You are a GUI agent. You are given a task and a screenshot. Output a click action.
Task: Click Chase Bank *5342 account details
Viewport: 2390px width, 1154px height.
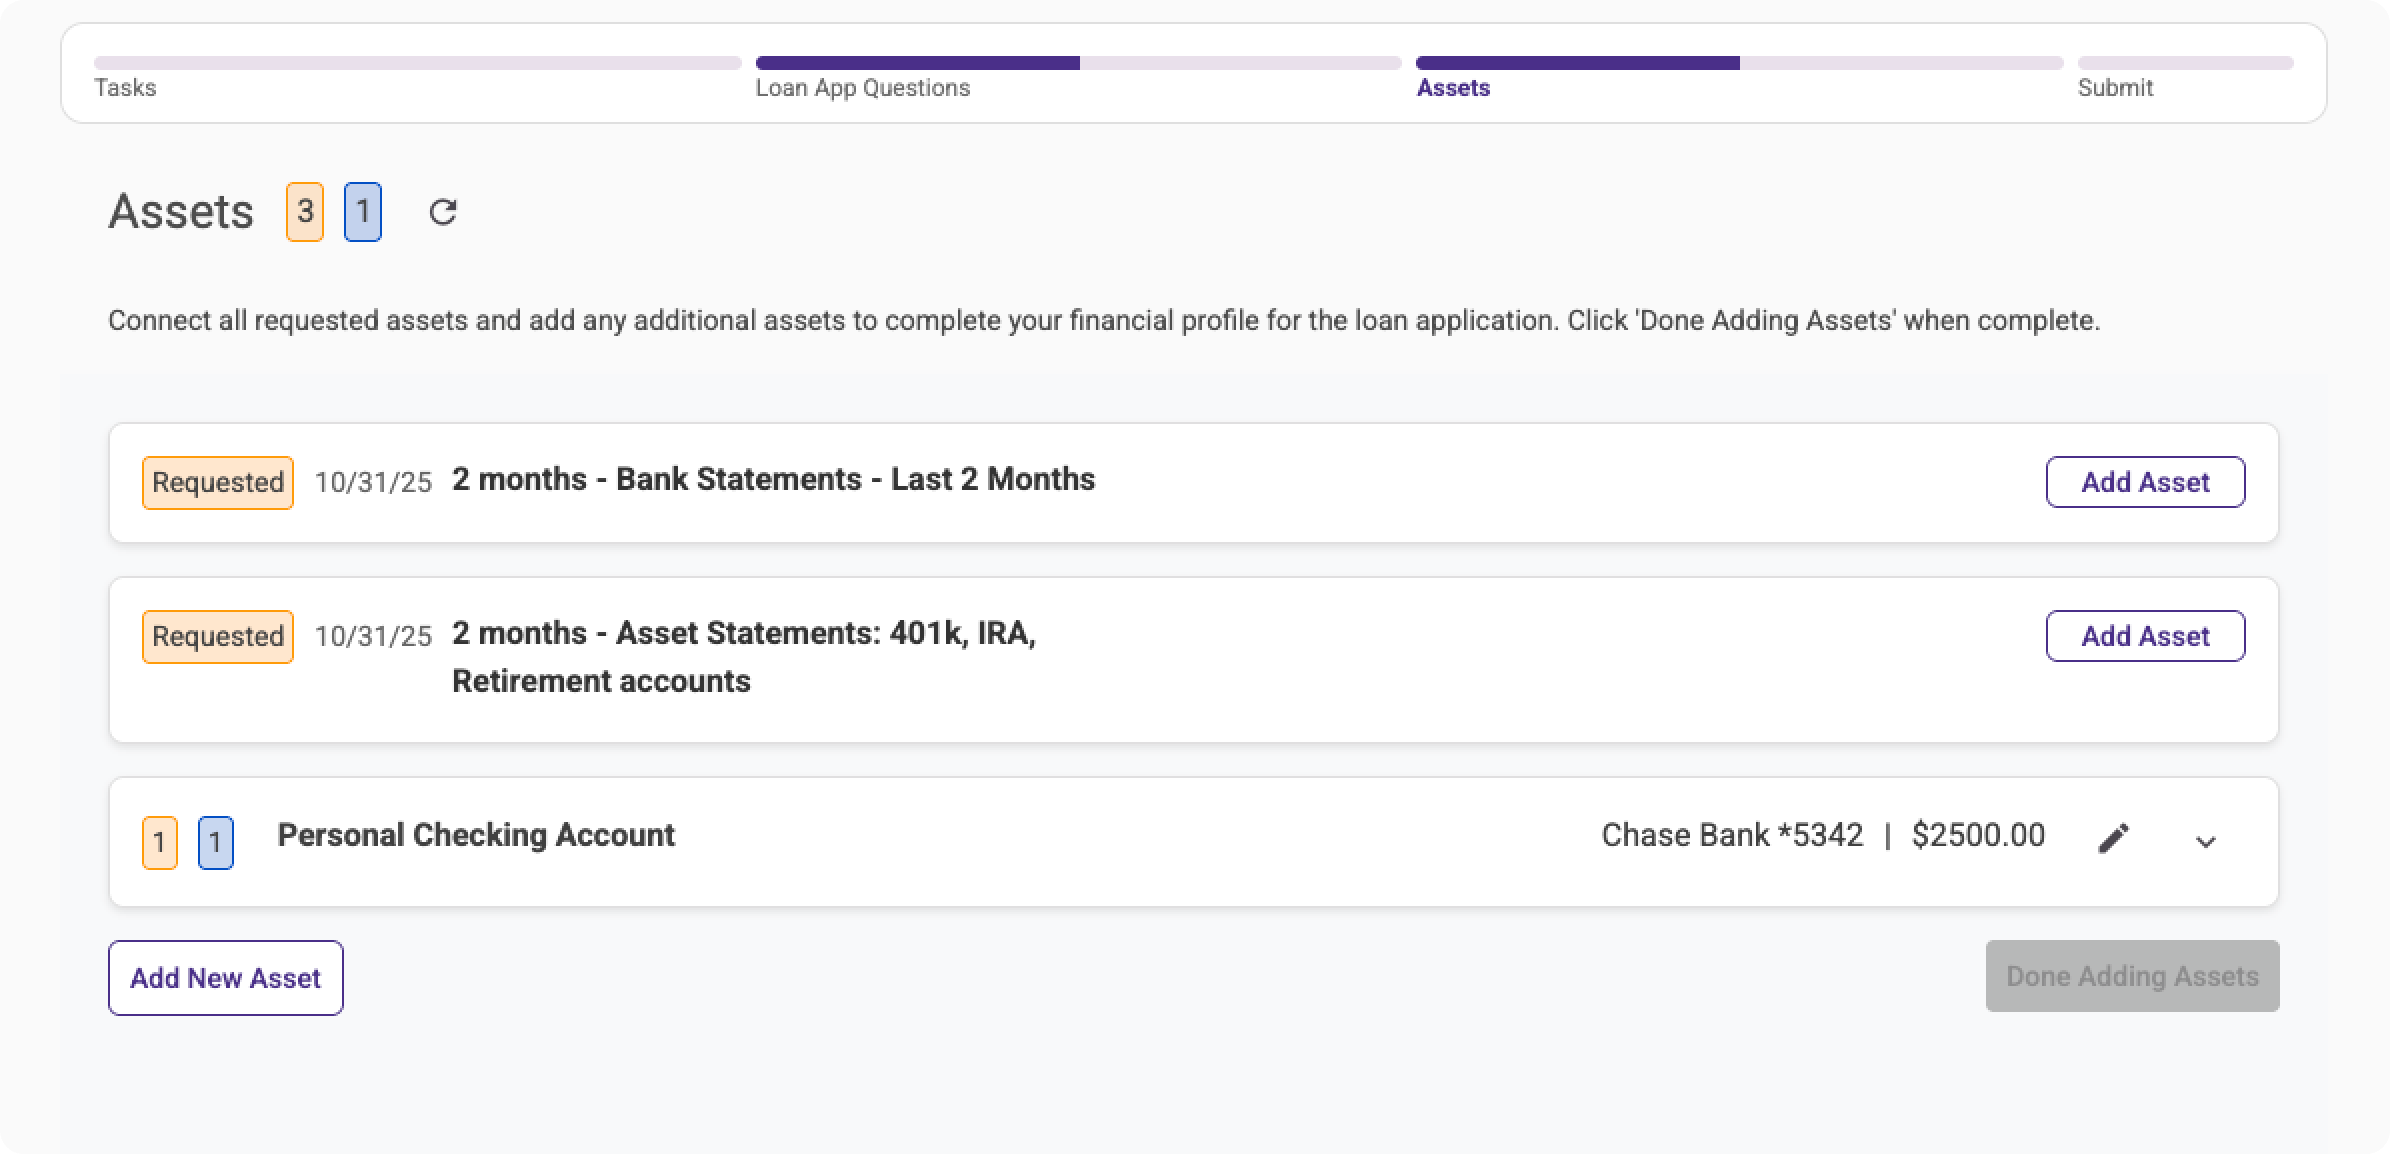point(1731,835)
